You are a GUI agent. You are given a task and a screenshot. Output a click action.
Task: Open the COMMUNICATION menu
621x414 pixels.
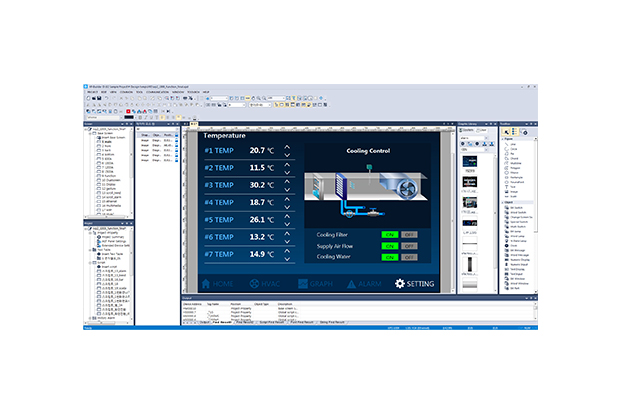point(157,92)
